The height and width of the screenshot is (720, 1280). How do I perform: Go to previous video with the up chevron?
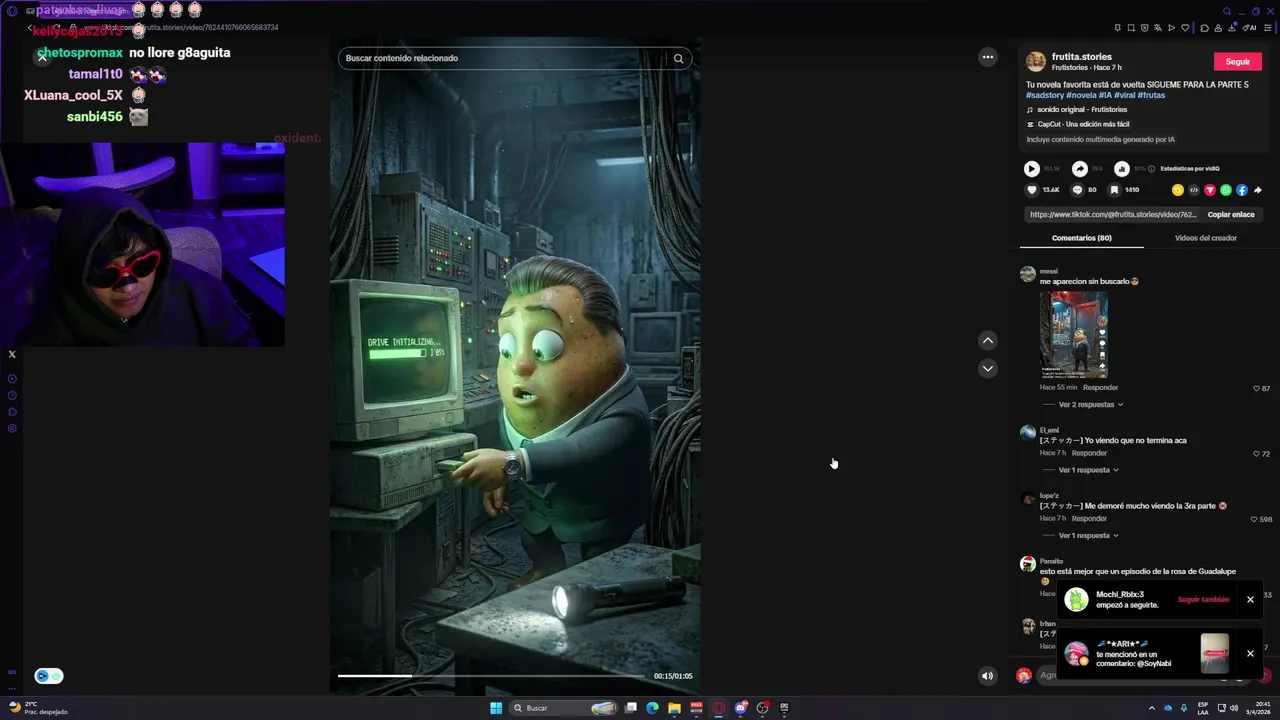click(988, 341)
